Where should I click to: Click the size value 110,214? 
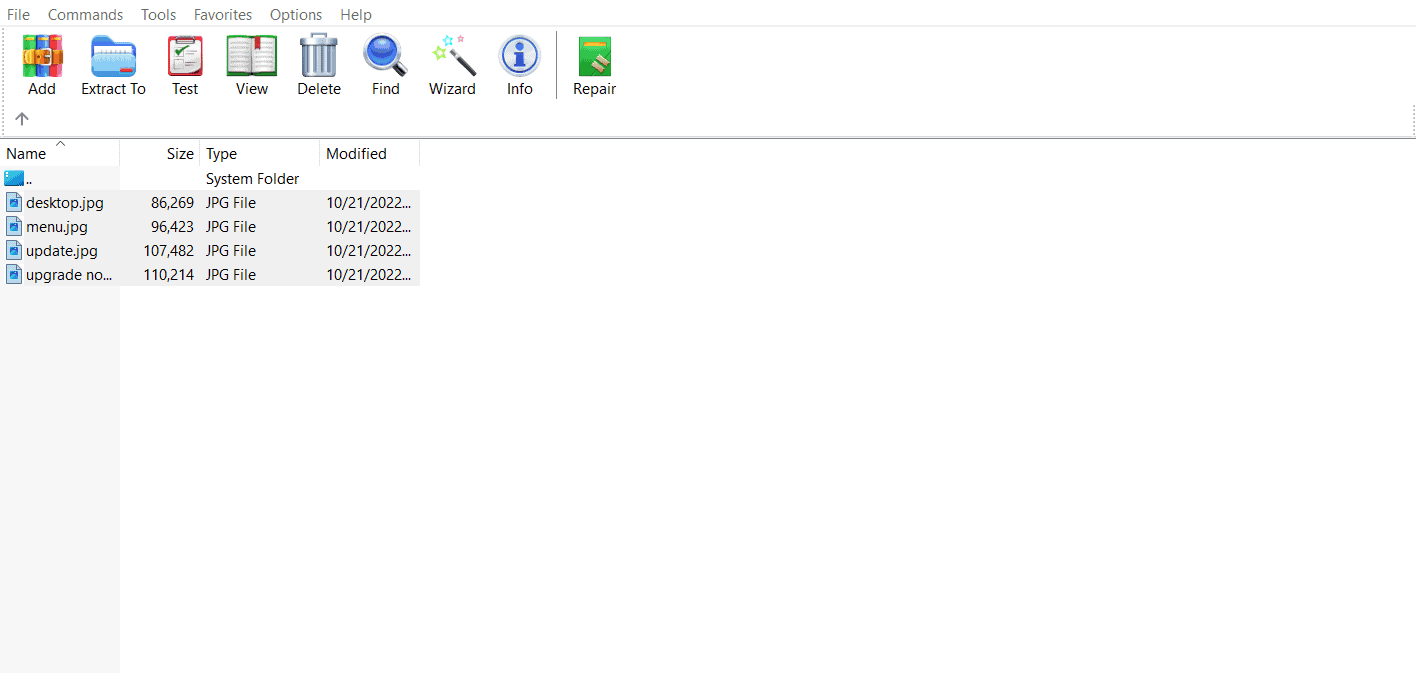coord(168,275)
